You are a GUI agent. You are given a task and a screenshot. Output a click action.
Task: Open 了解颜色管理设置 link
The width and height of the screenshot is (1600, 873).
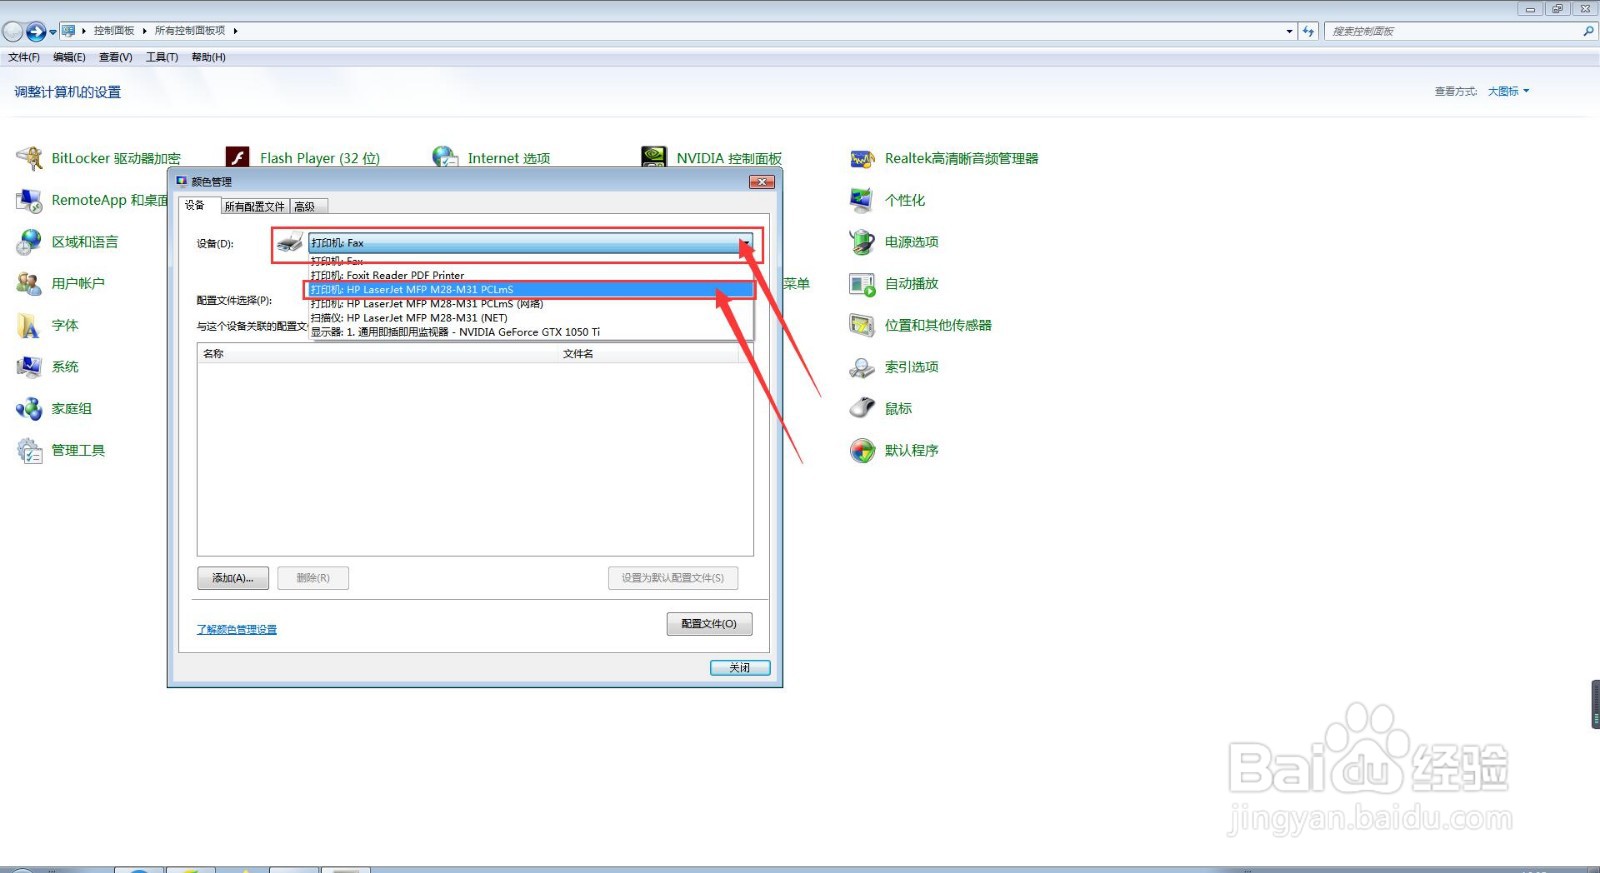tap(237, 629)
